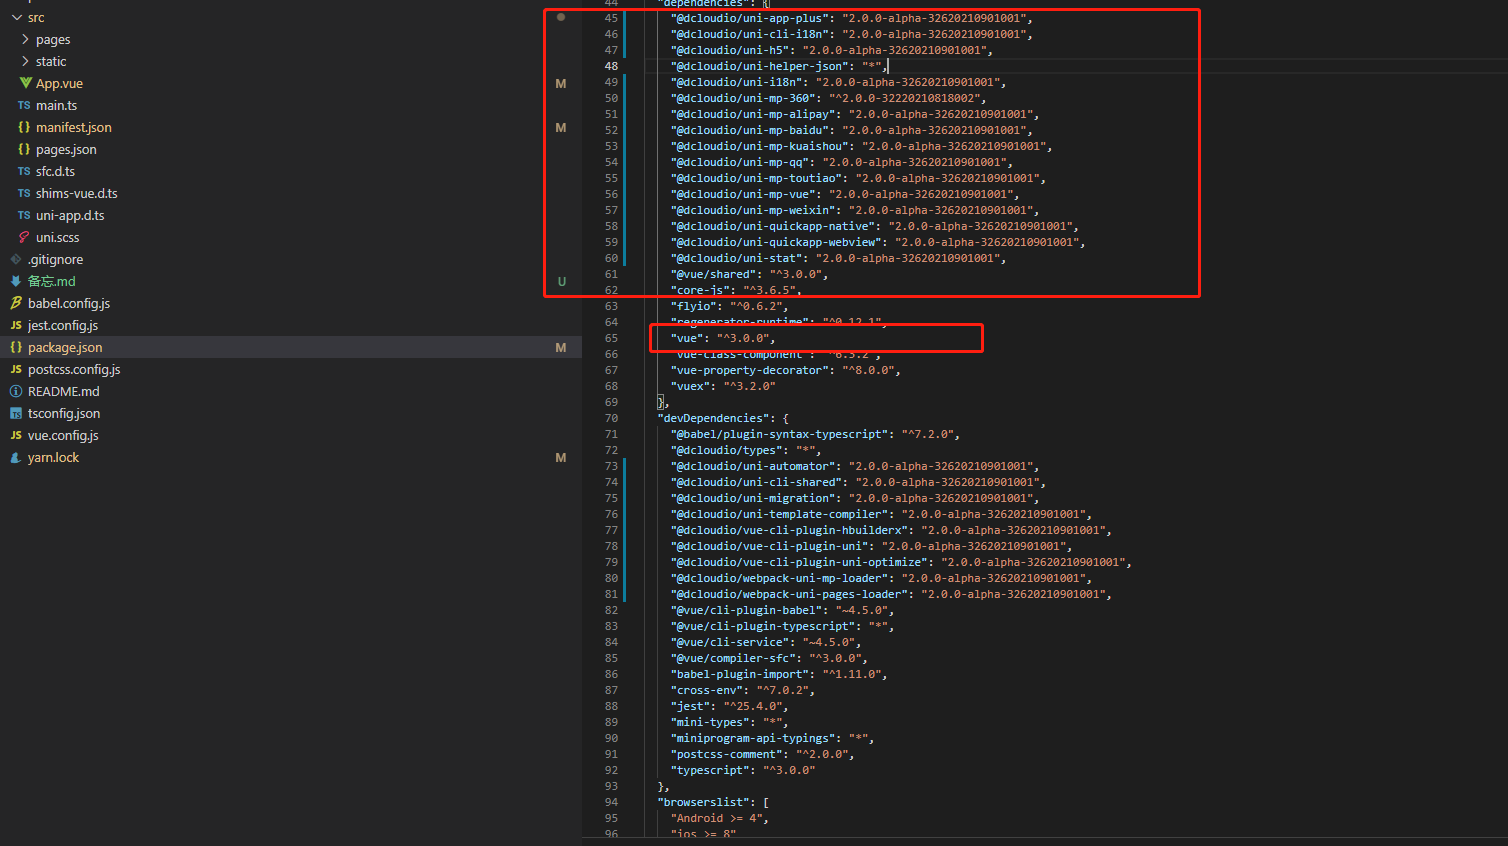
Task: Click the braces icon beside manifest.json
Action: point(24,127)
